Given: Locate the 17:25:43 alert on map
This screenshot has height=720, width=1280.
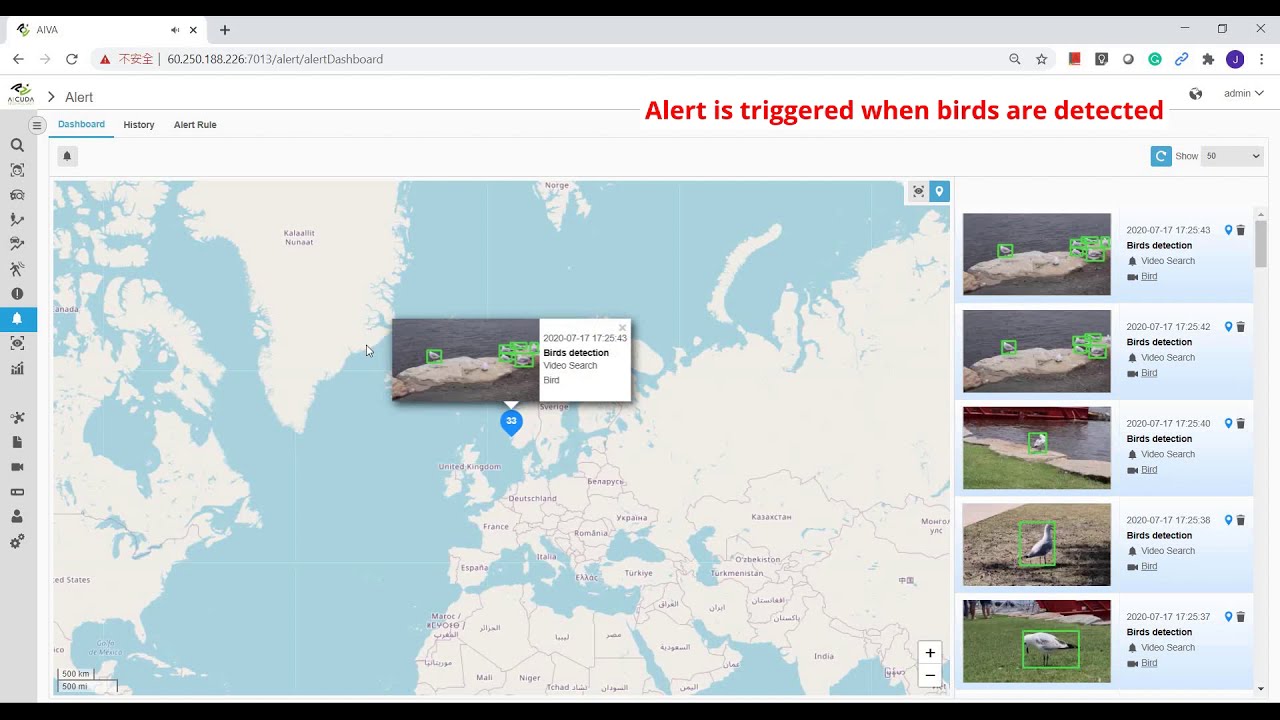Looking at the screenshot, I should (x=1229, y=230).
